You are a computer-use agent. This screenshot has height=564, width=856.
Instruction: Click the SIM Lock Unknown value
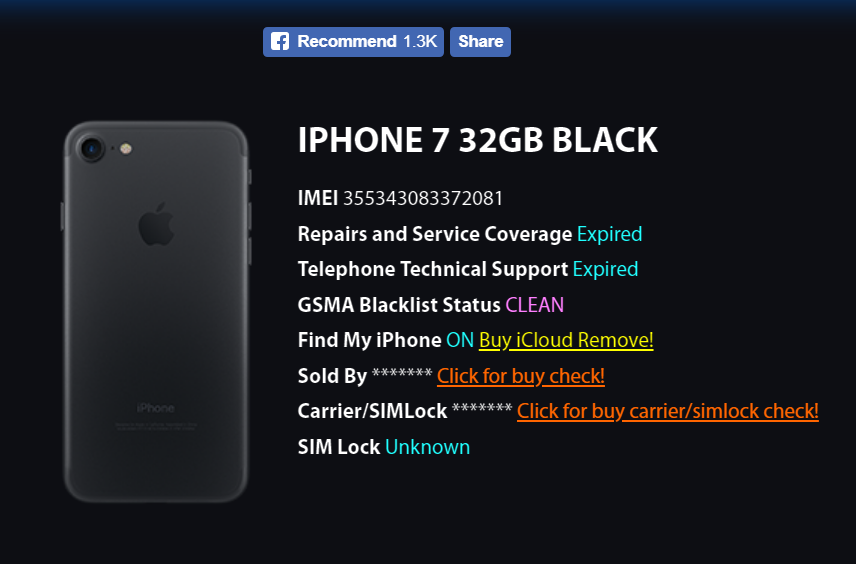(427, 447)
